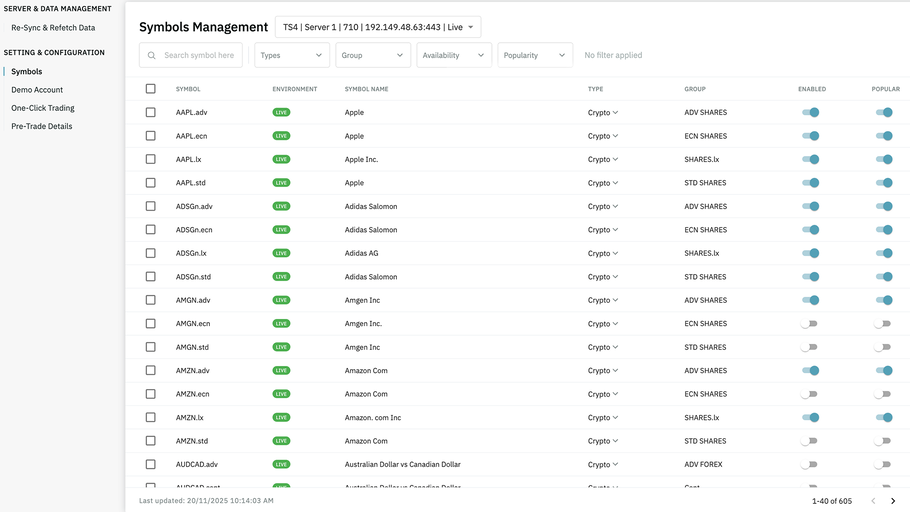Viewport: 910px width, 512px height.
Task: Open the Types filter dropdown
Action: tap(292, 55)
